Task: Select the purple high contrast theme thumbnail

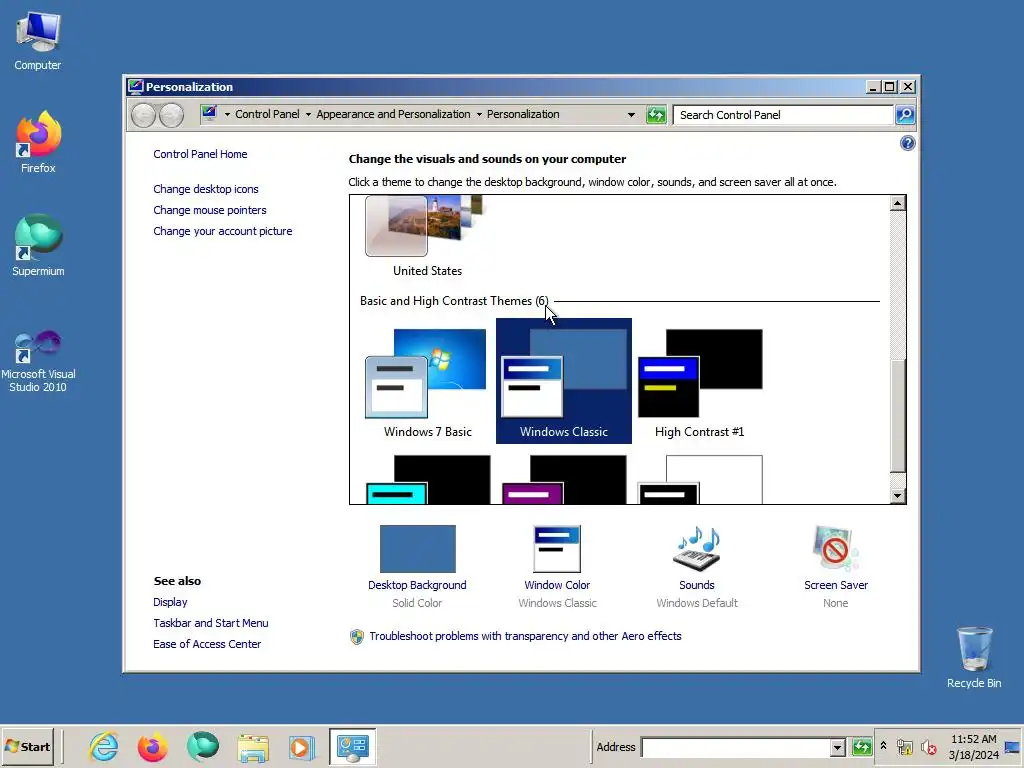Action: [564, 480]
